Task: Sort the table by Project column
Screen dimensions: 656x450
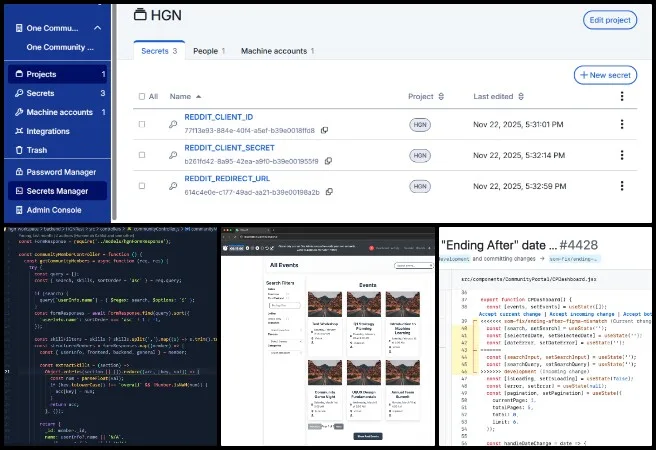Action: [426, 97]
